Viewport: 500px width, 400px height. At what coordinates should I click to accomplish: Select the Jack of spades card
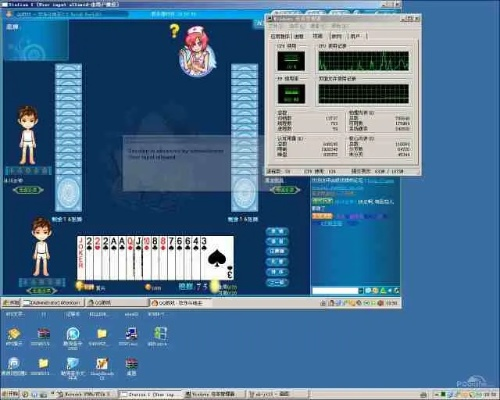point(138,258)
